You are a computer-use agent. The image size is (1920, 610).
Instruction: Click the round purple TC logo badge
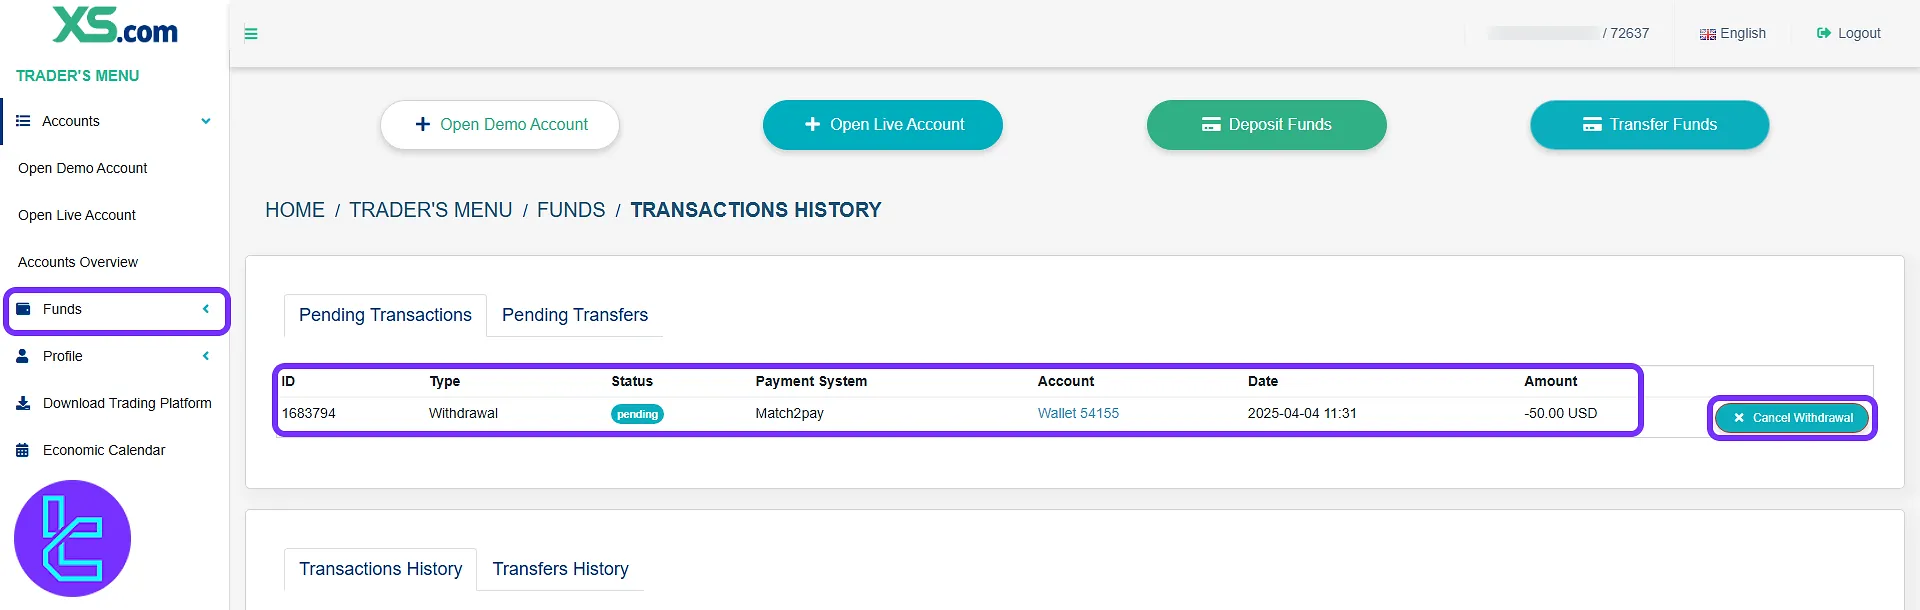(x=72, y=538)
